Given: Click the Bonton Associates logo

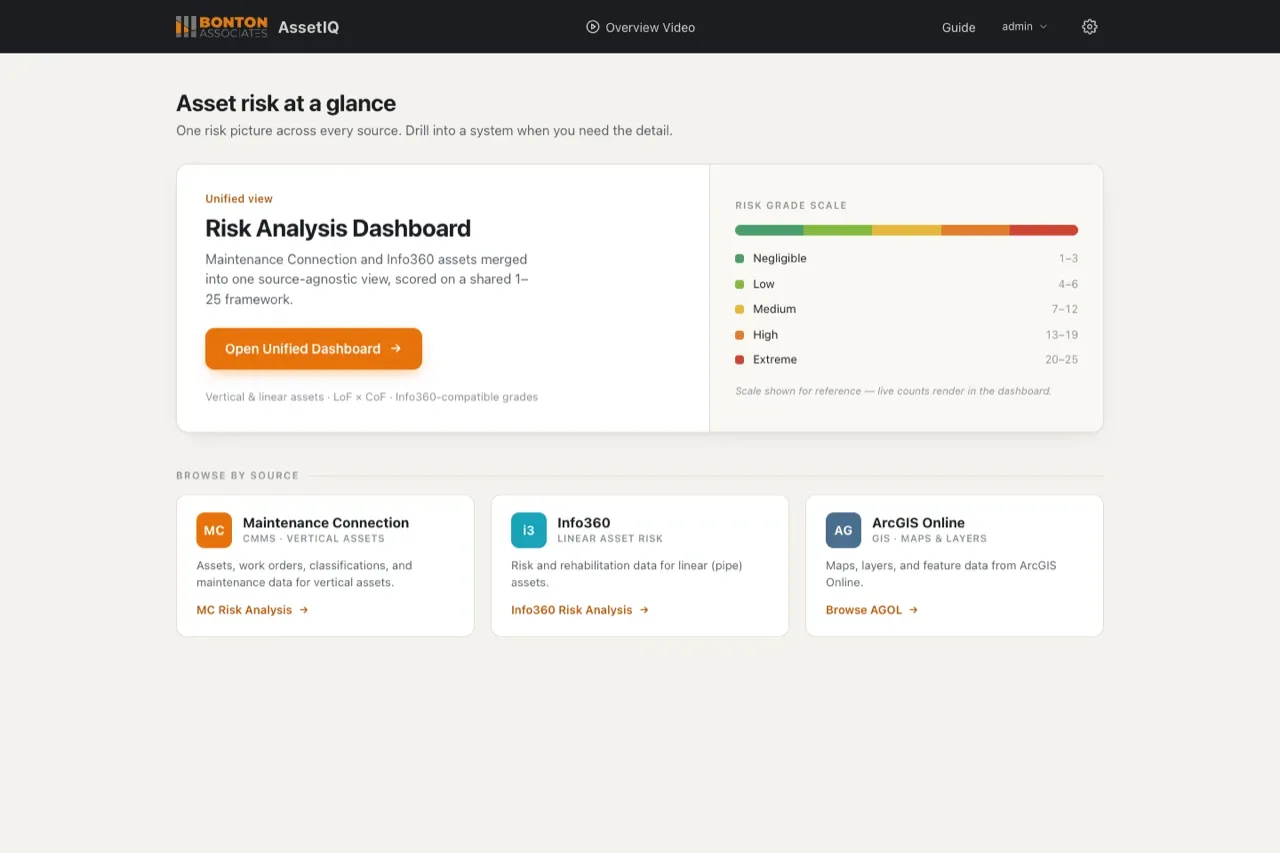Looking at the screenshot, I should coord(222,27).
